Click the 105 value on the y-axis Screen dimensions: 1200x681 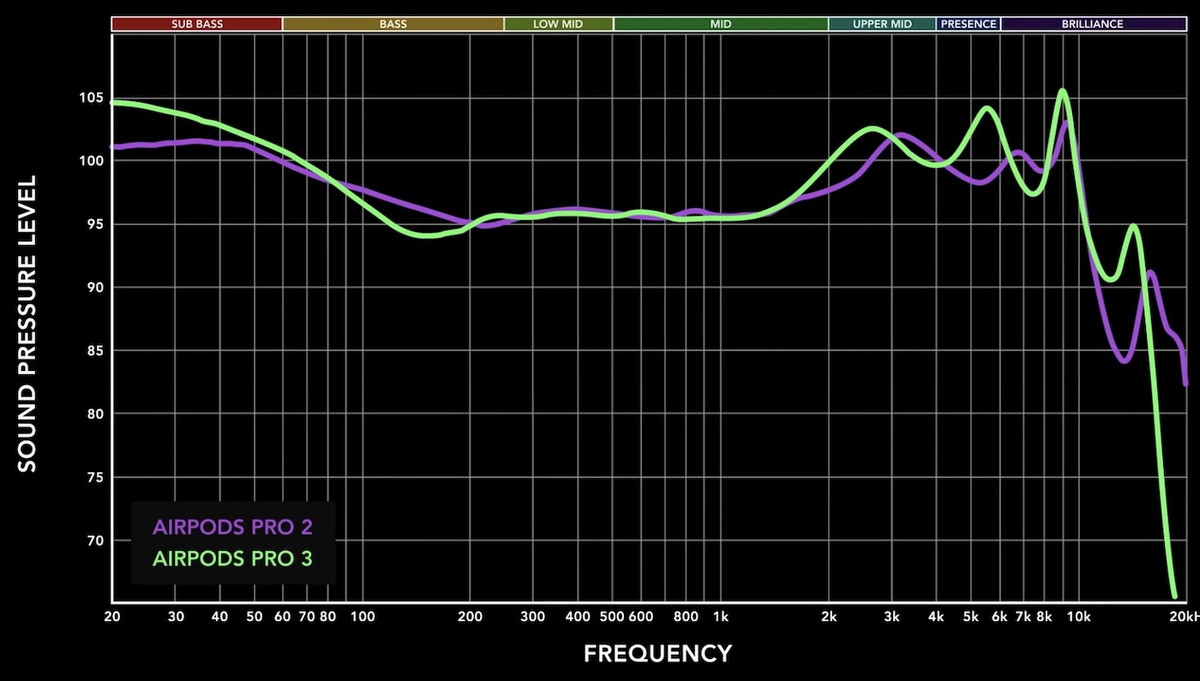(x=90, y=97)
